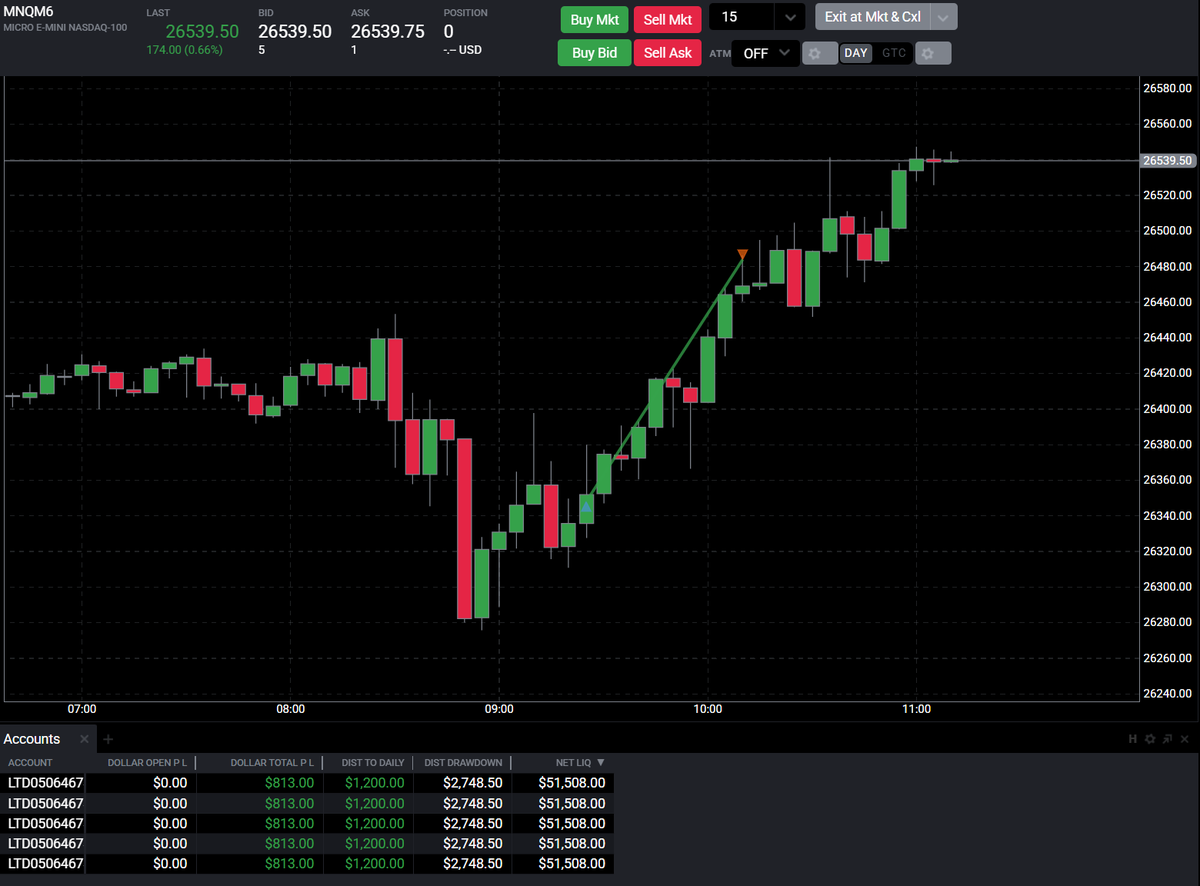Close the Accounts panel with X
The height and width of the screenshot is (886, 1200).
point(1184,739)
